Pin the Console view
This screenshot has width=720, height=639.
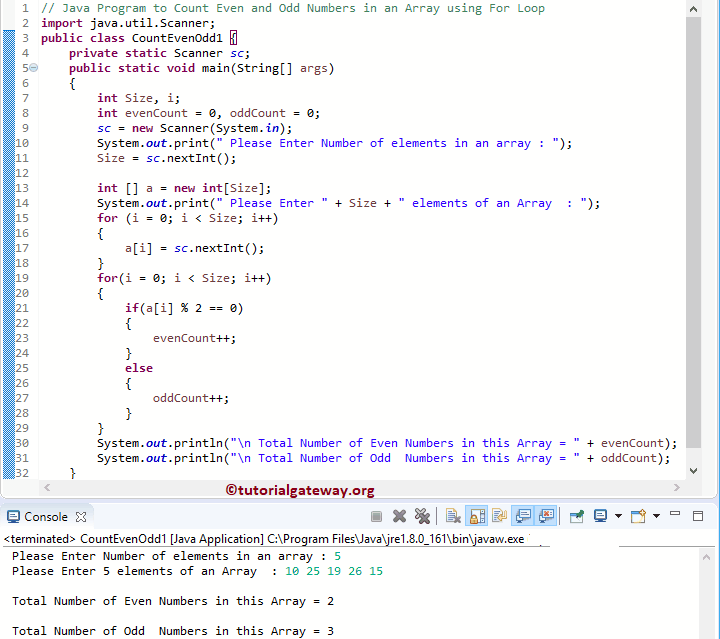click(577, 516)
